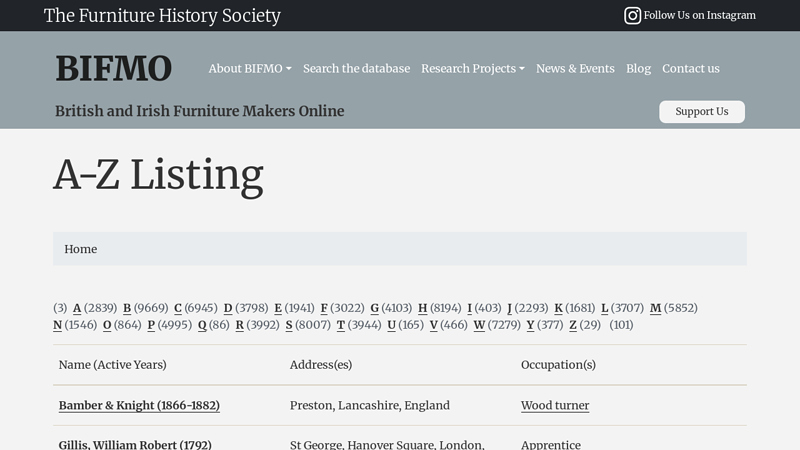Click 'Name (Active Years)' column header

[x=113, y=365]
